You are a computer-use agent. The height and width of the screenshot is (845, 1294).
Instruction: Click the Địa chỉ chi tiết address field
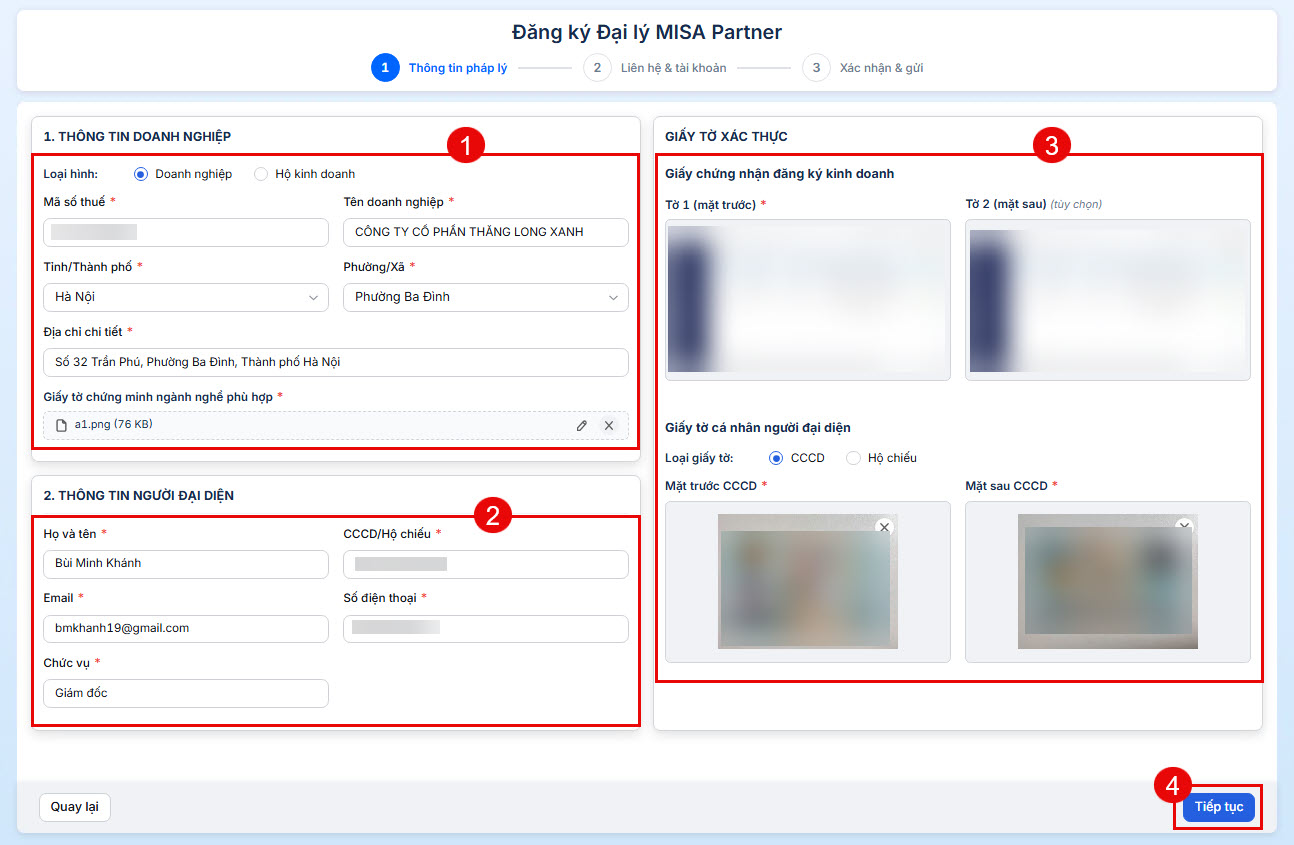point(336,362)
